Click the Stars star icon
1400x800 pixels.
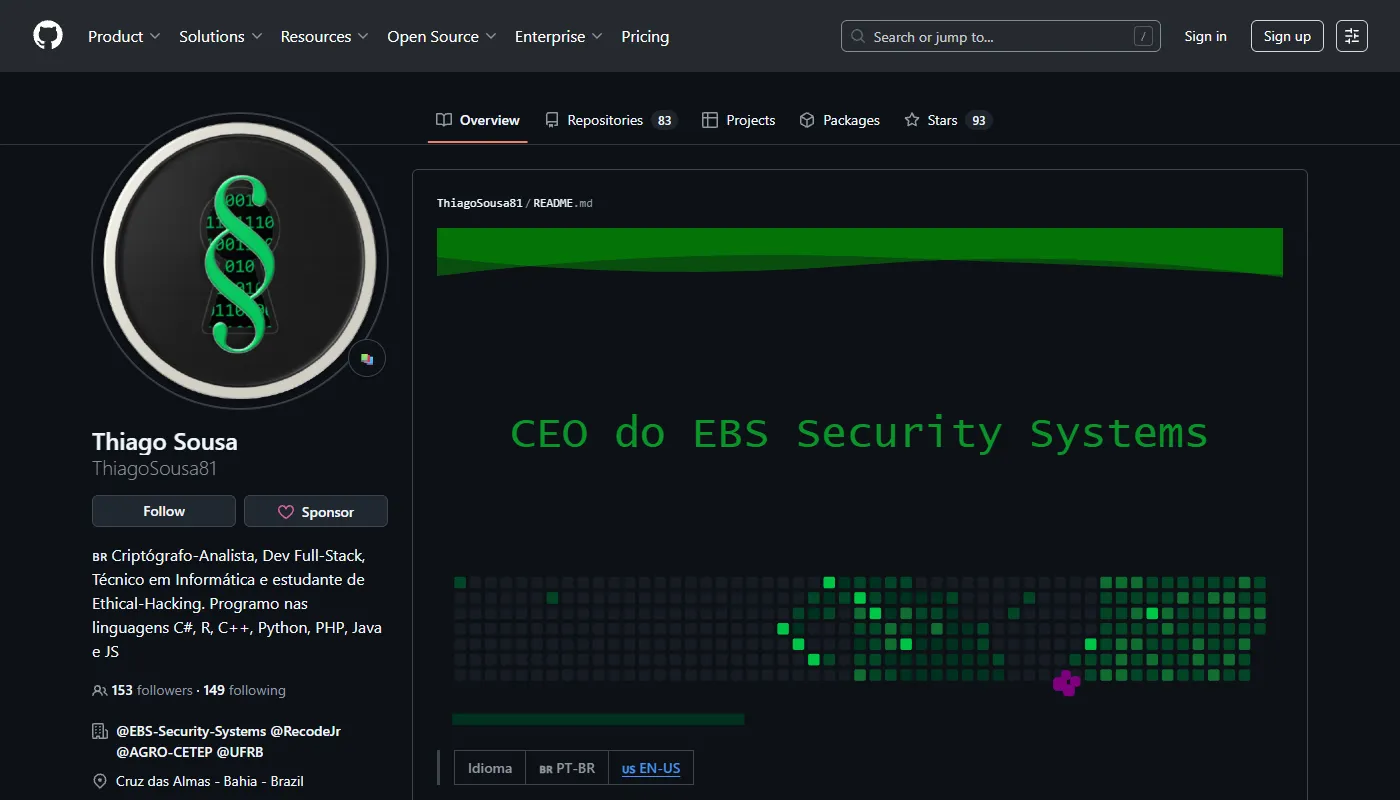pyautogui.click(x=912, y=120)
